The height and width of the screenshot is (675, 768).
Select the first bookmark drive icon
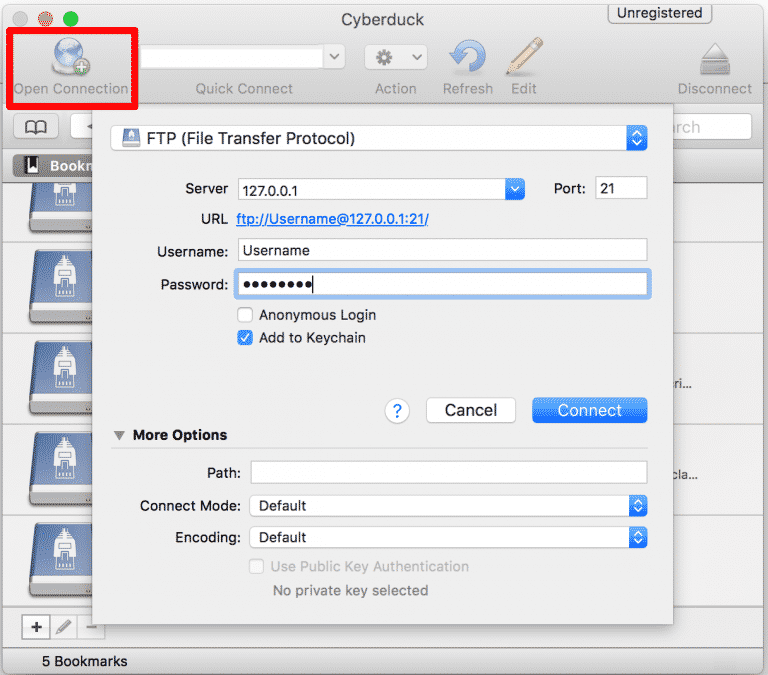coord(60,206)
